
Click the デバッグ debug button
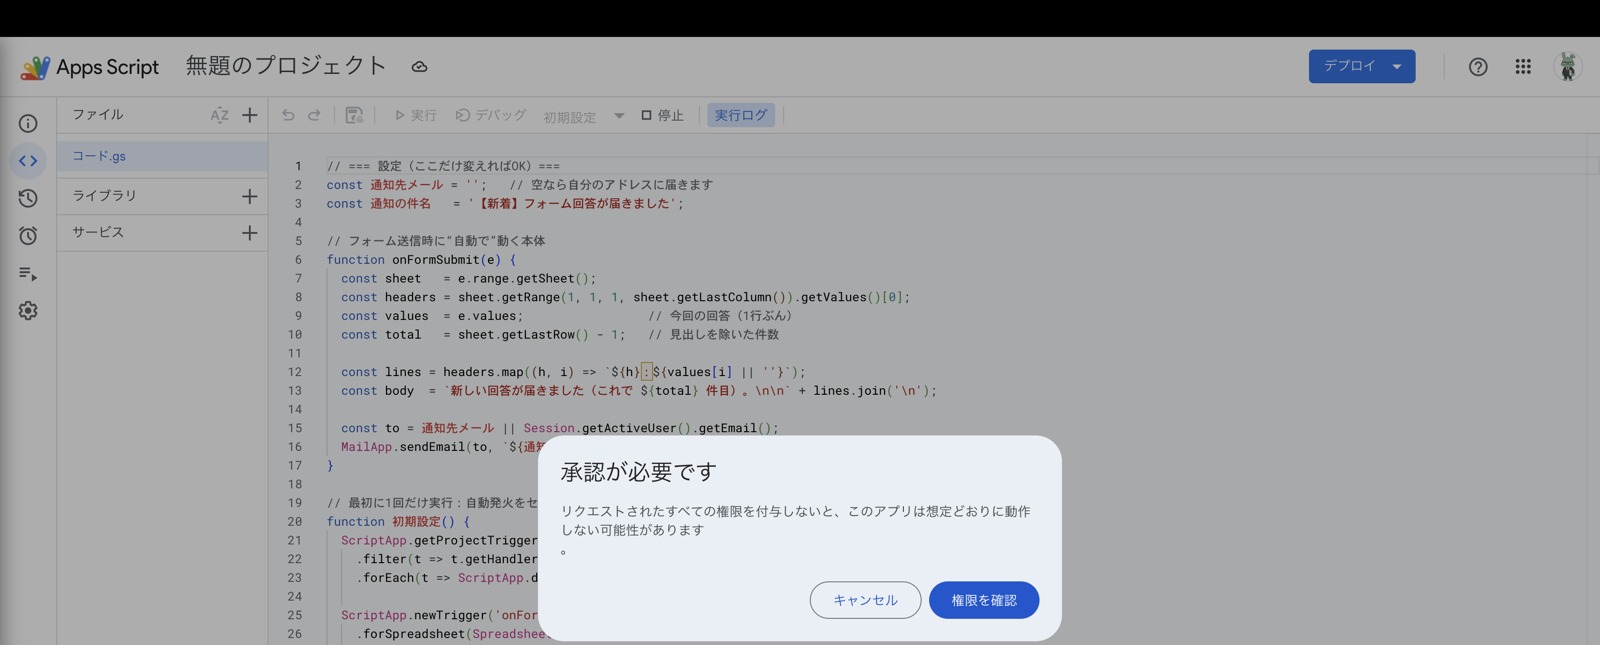[x=491, y=115]
